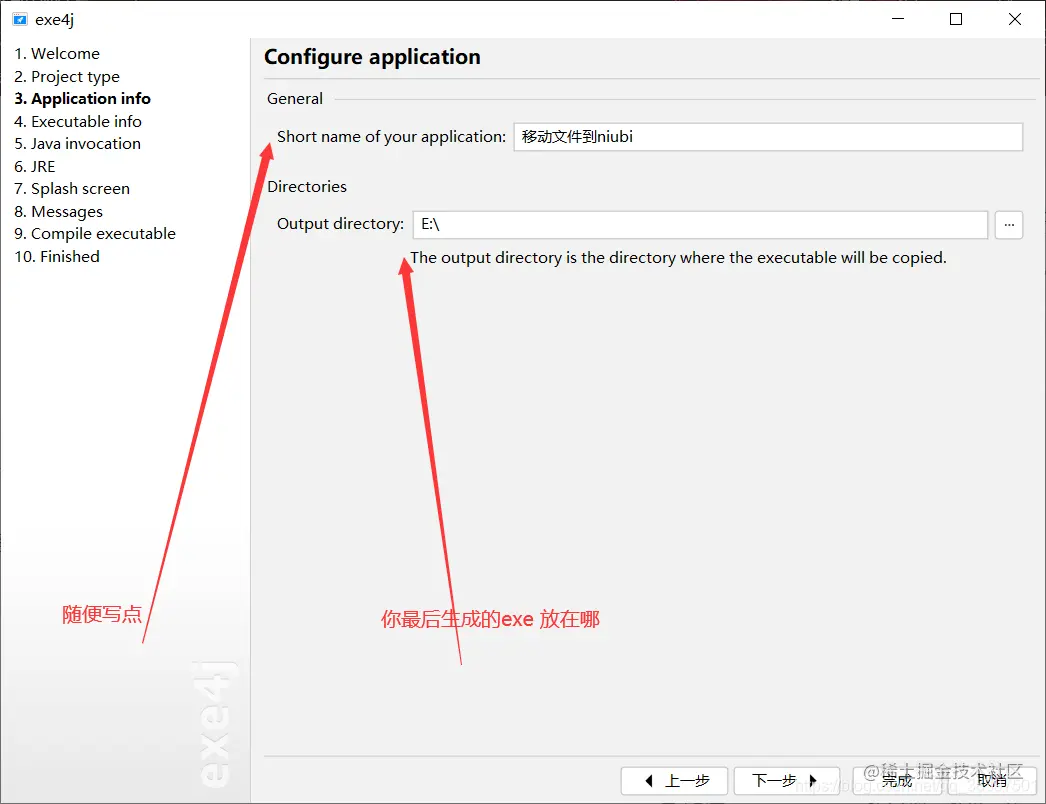Close the exe4j window
The width and height of the screenshot is (1046, 804).
coord(1015,19)
